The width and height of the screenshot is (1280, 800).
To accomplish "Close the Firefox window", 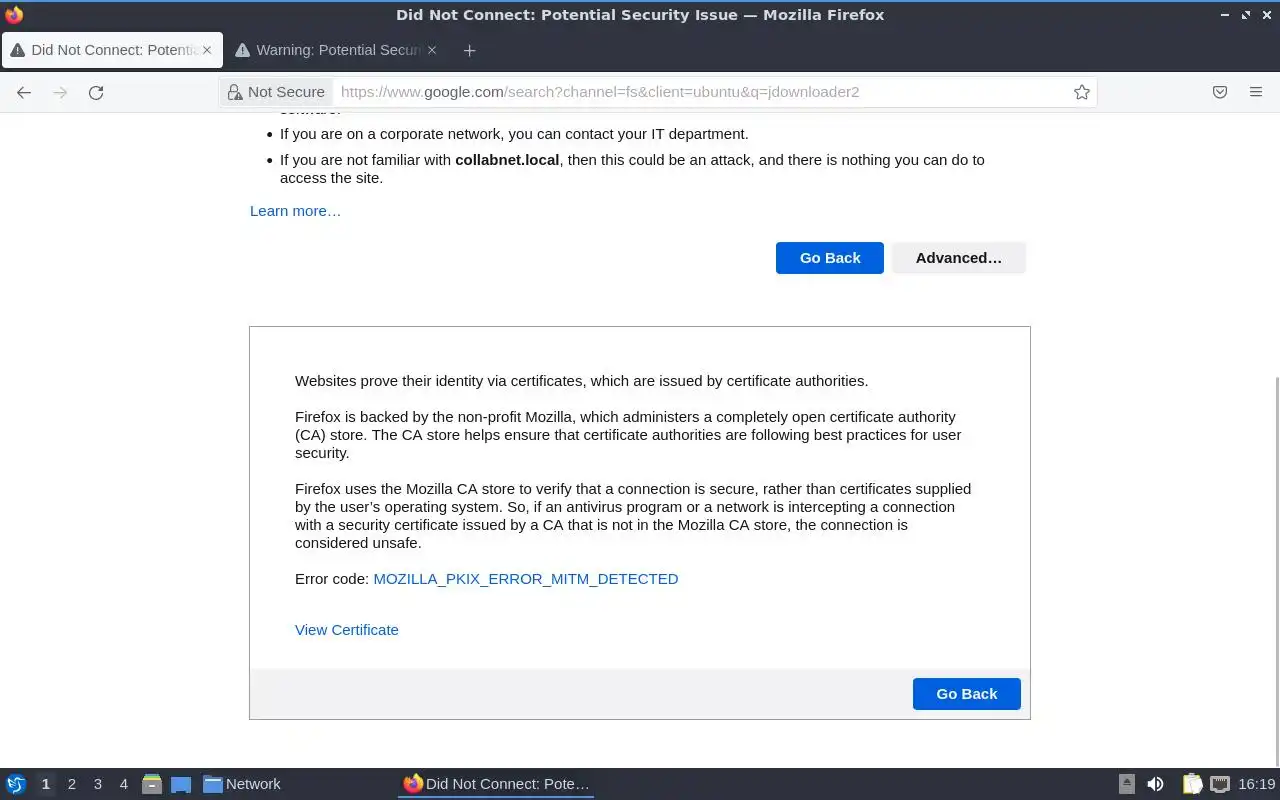I will pos(1265,15).
